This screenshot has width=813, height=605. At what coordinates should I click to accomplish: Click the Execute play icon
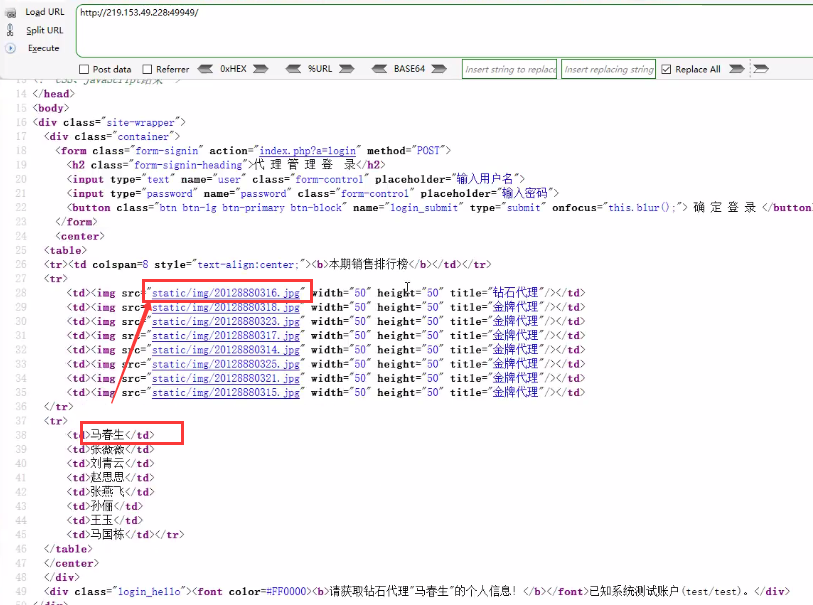pos(10,48)
